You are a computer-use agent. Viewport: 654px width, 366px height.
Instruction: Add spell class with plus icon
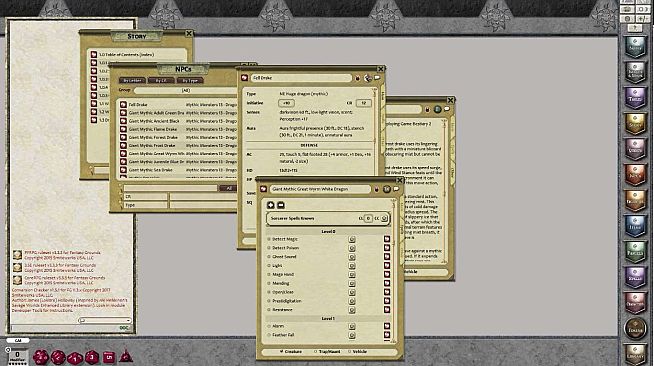[271, 205]
